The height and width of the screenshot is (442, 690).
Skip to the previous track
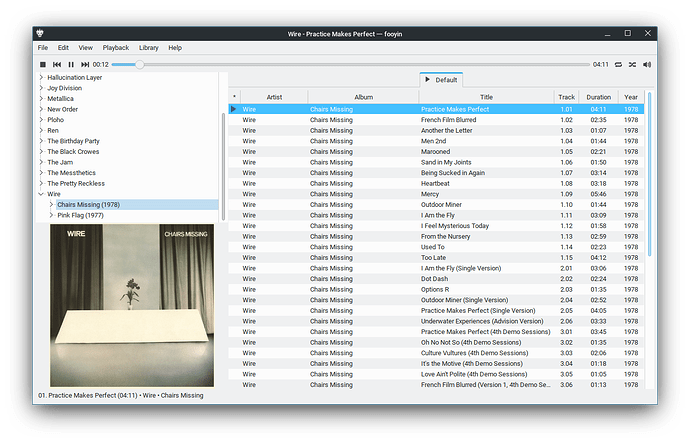tap(57, 64)
